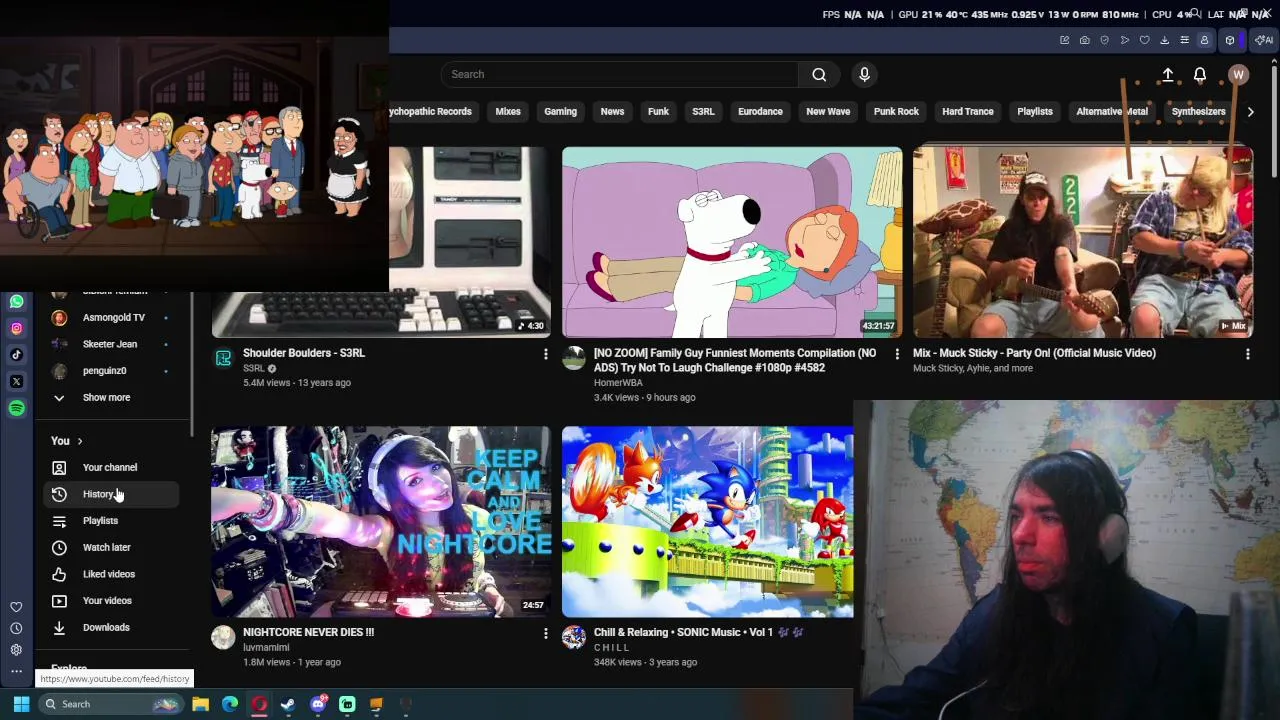Viewport: 1280px width, 720px height.
Task: Open the browser downloads icon in toolbar
Action: (1164, 40)
